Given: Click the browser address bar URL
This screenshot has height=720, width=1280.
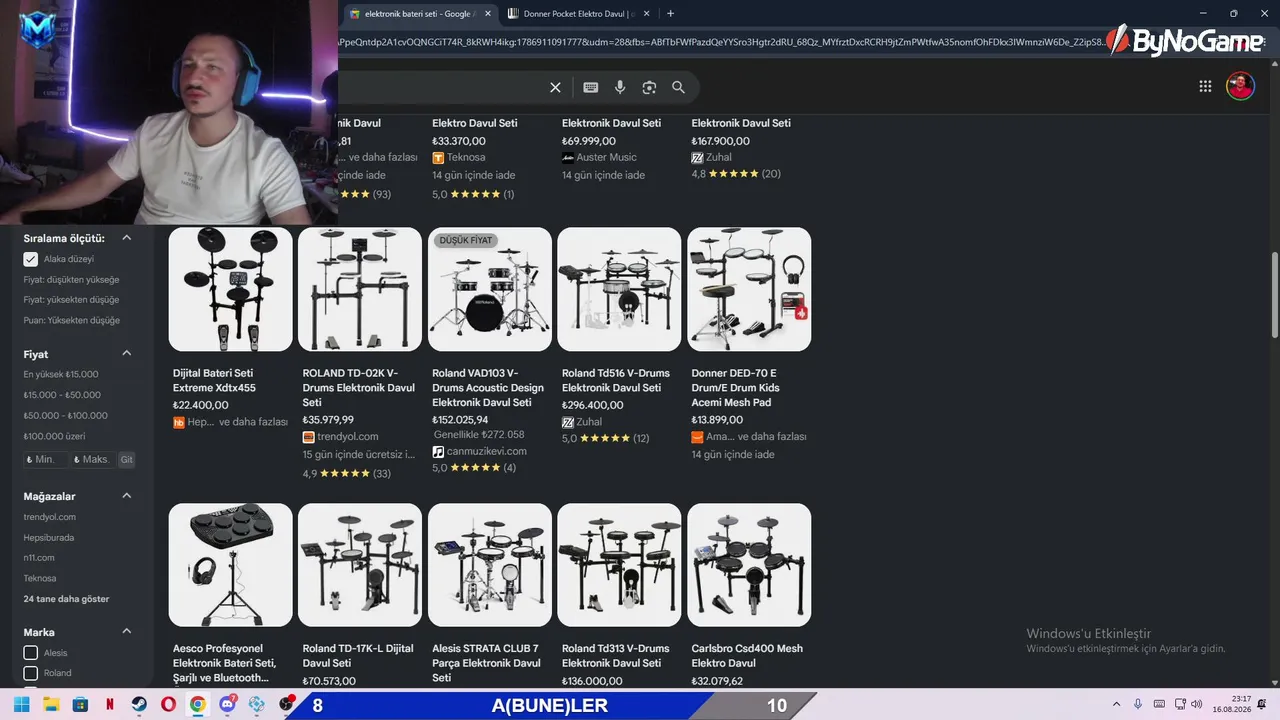Looking at the screenshot, I should coord(720,42).
